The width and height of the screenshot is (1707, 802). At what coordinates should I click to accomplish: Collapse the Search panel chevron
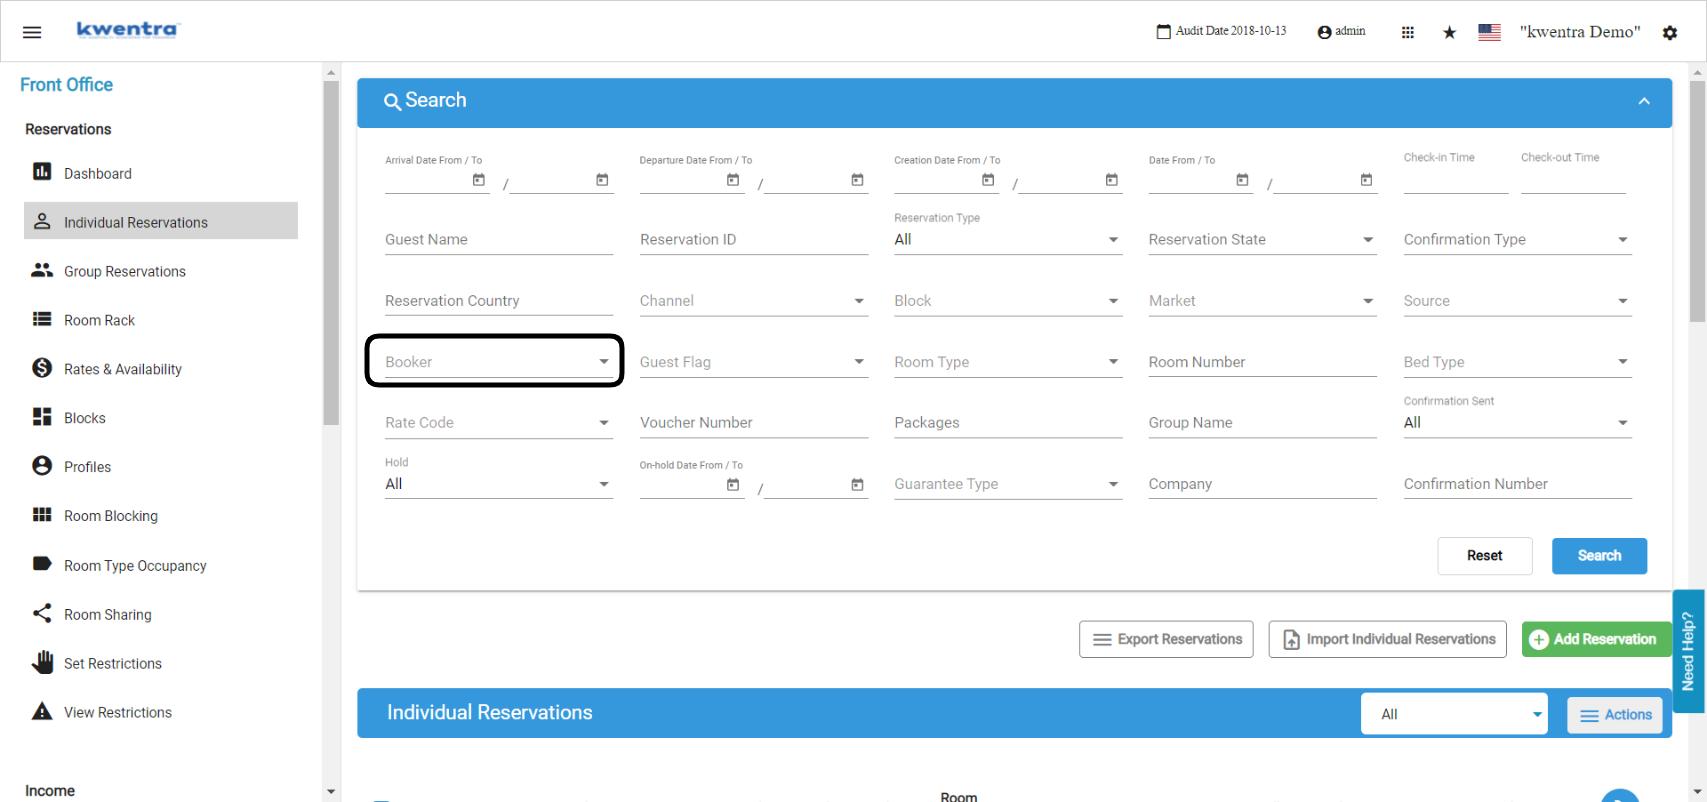[x=1644, y=101]
